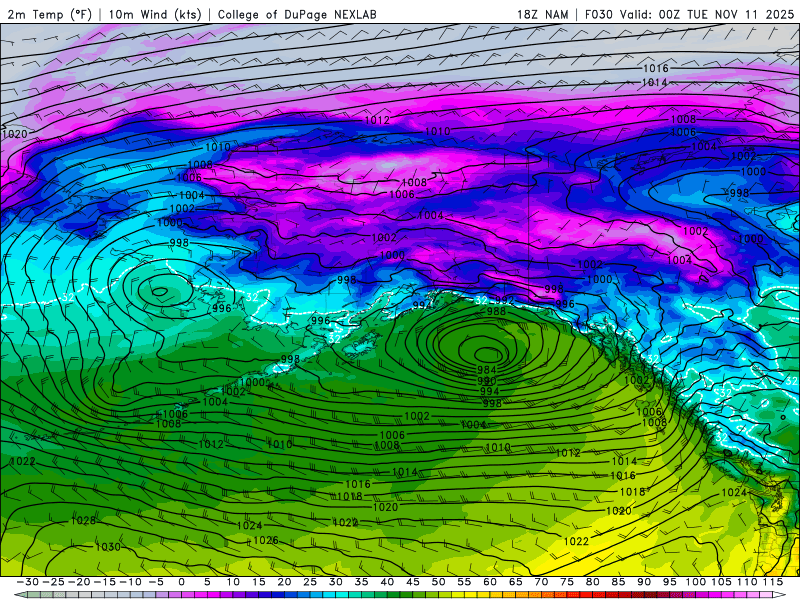Viewport: 800px width, 600px height.
Task: Click the 55 label on temperature scale
Action: coord(464,582)
